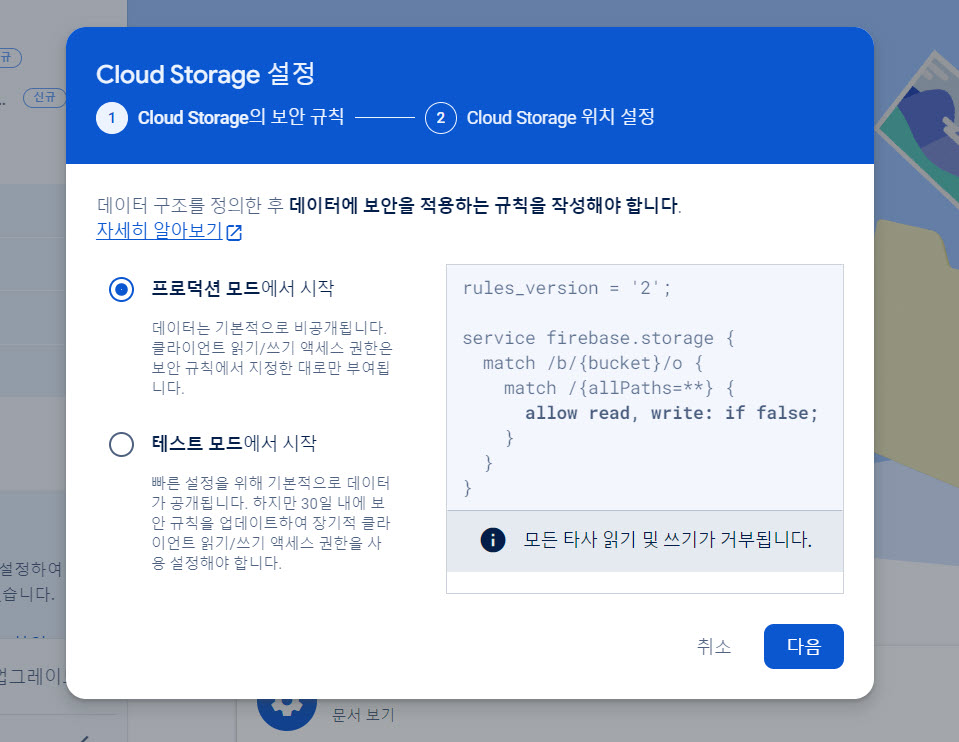Click the 다음 button

click(x=804, y=646)
